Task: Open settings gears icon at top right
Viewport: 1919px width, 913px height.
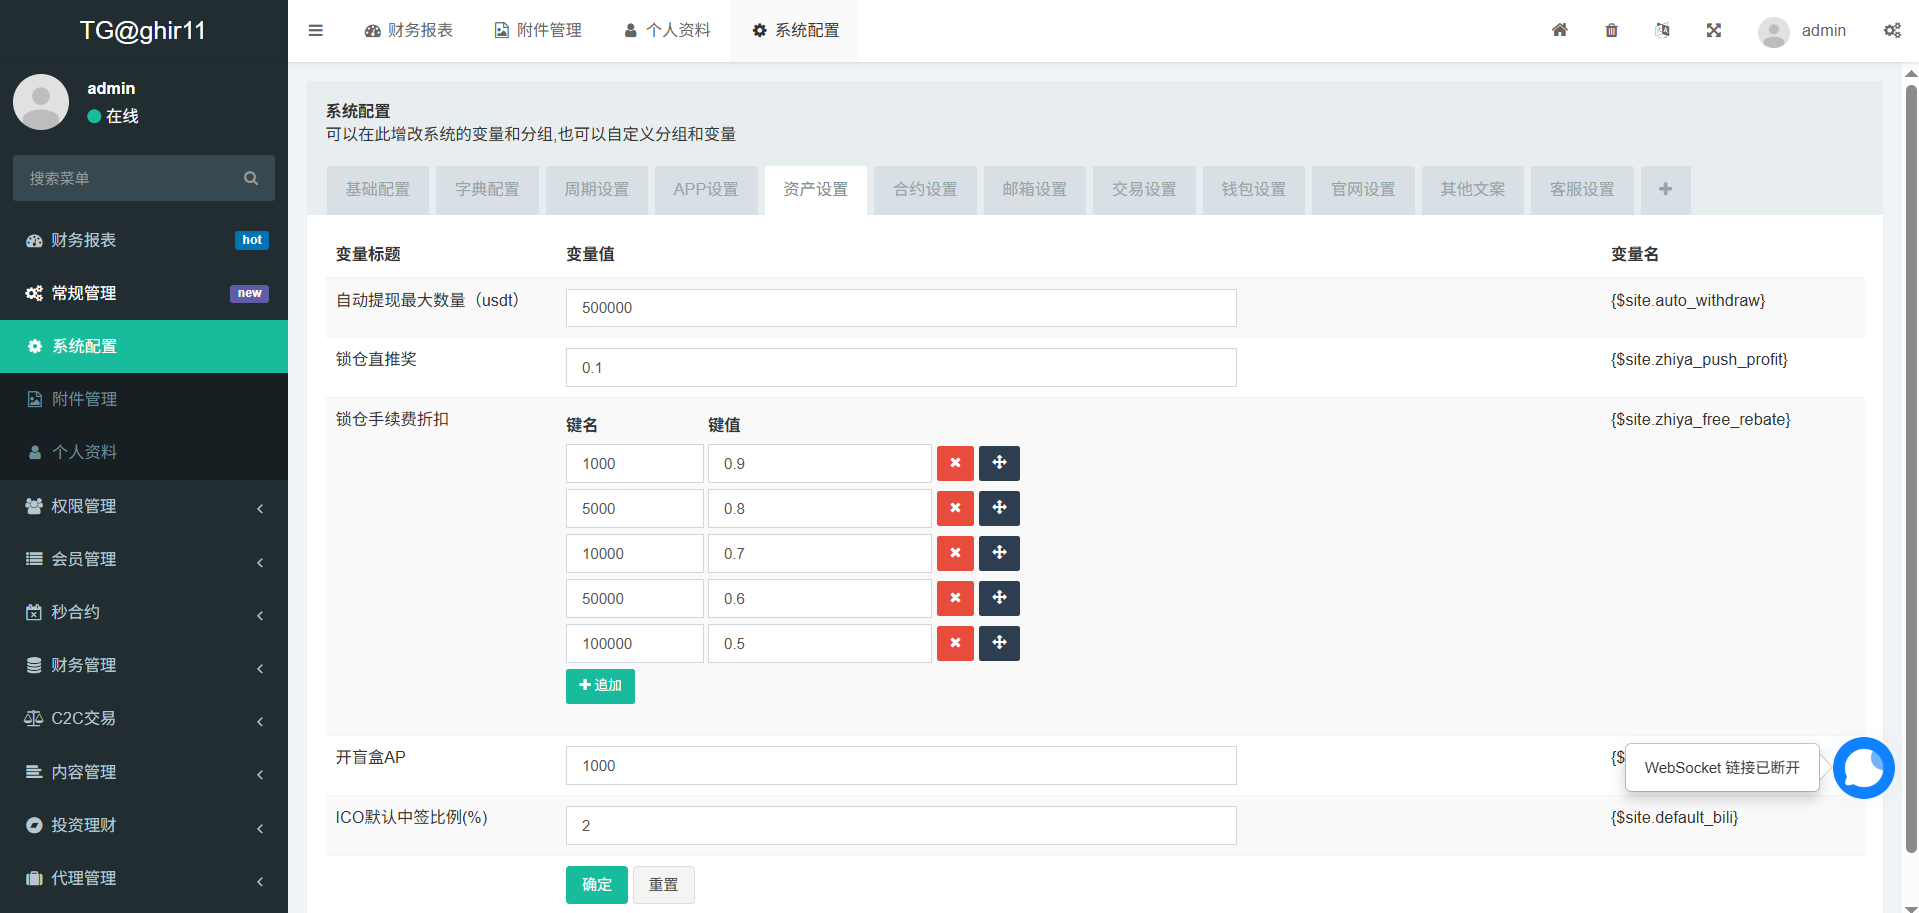Action: coord(1892,30)
